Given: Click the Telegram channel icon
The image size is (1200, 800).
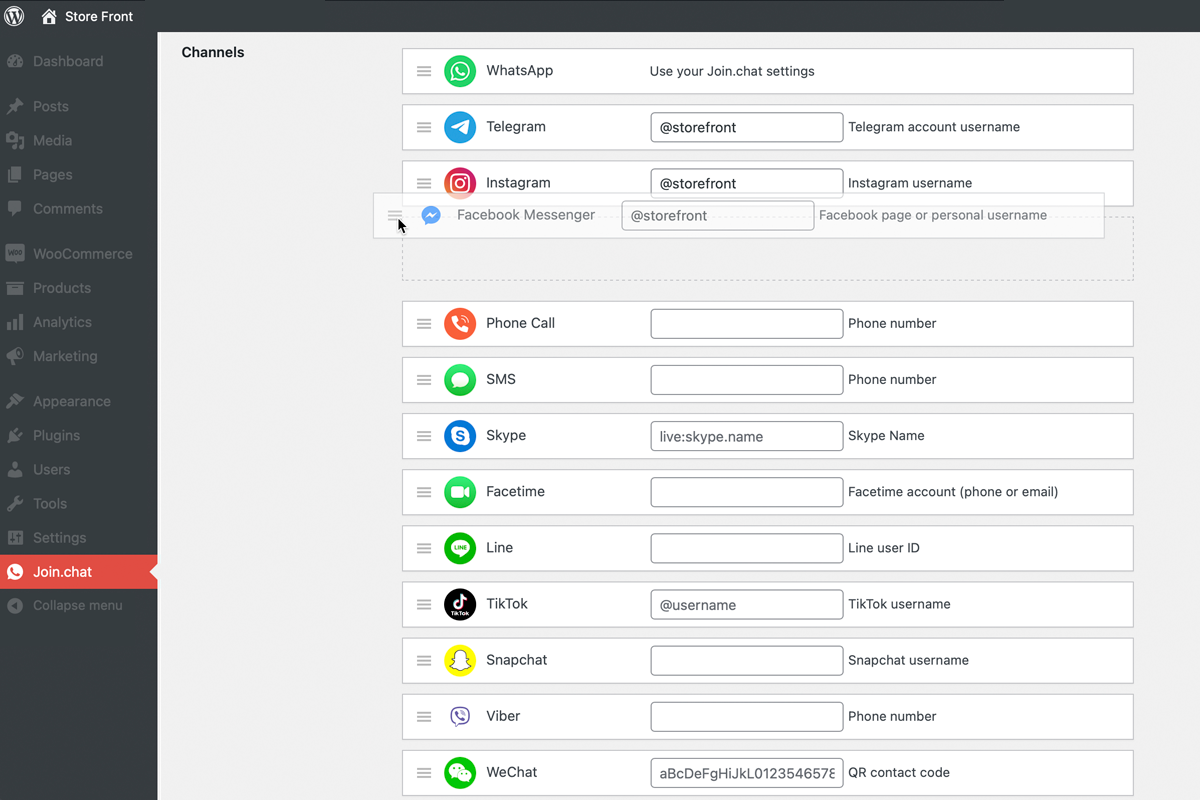Looking at the screenshot, I should click(460, 127).
